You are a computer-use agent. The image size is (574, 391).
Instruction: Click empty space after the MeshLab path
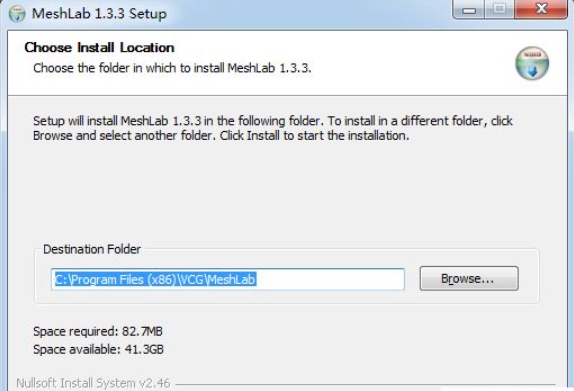point(329,279)
